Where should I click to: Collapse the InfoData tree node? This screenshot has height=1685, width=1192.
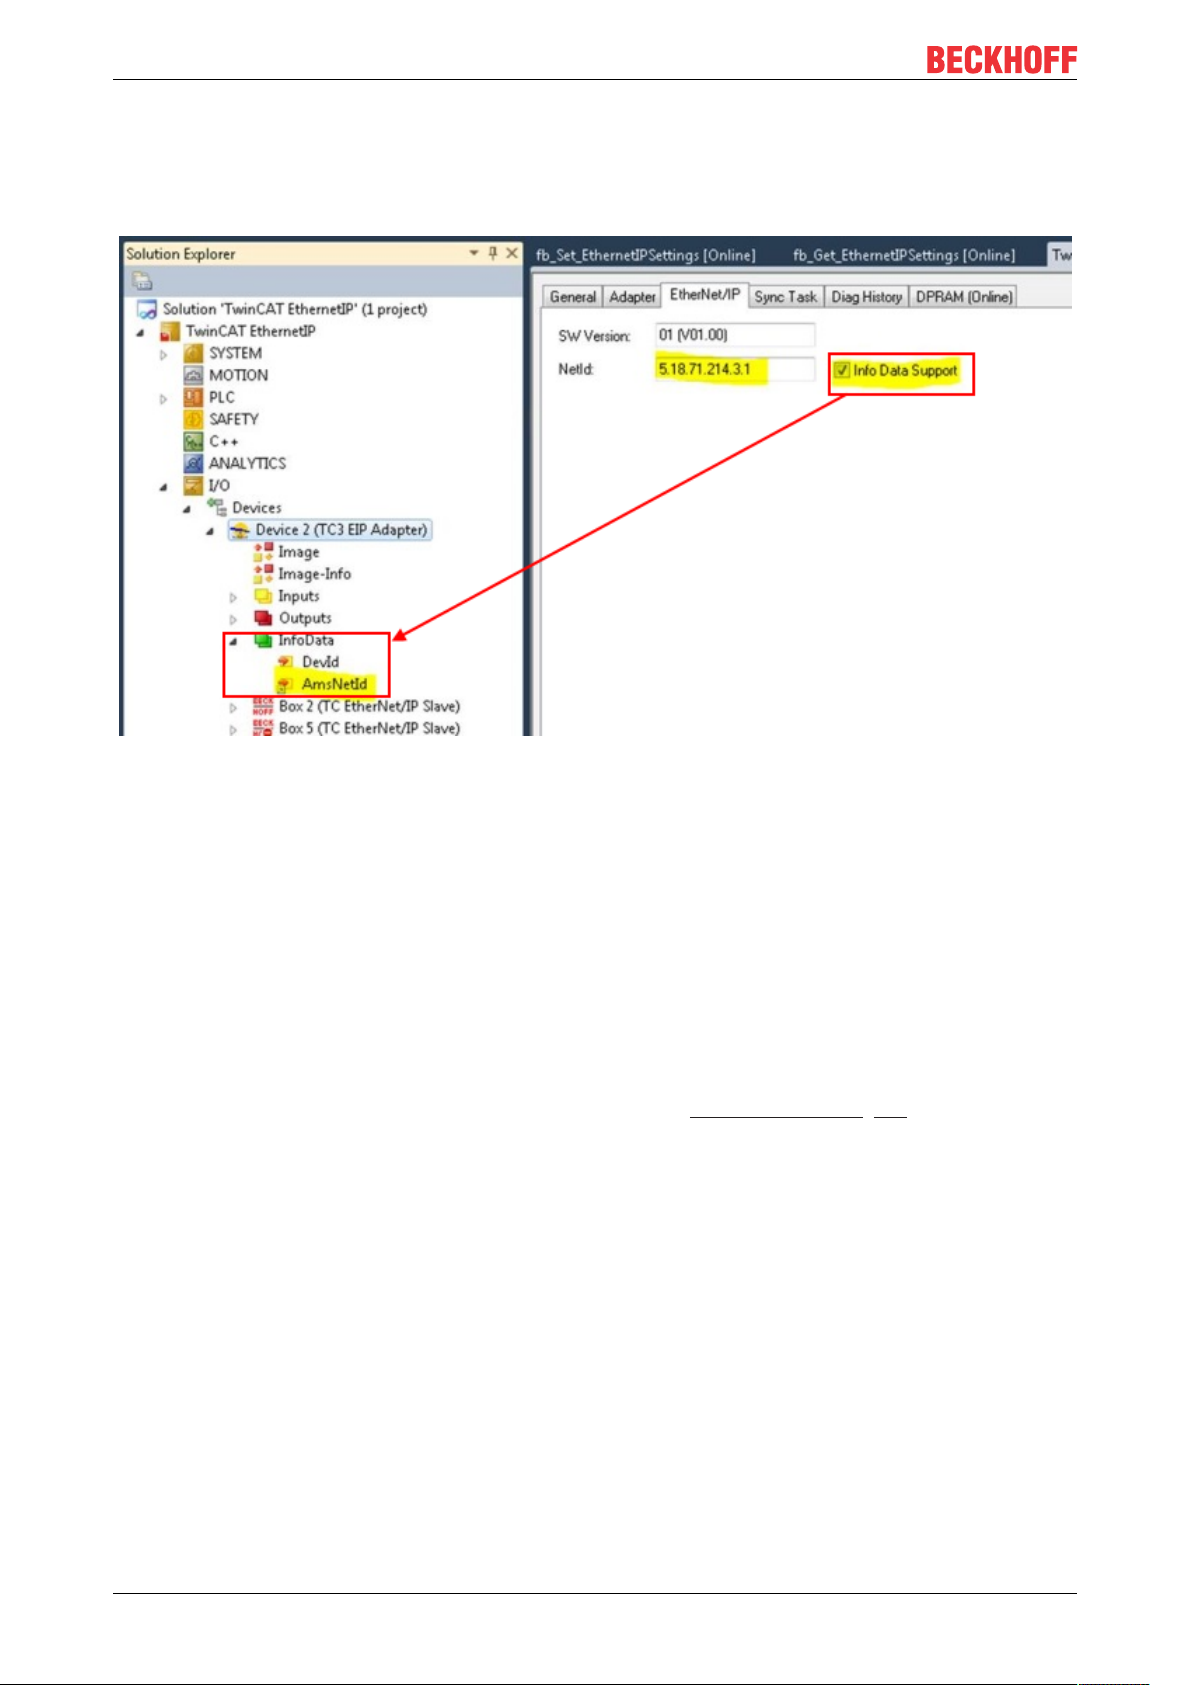[x=233, y=641]
